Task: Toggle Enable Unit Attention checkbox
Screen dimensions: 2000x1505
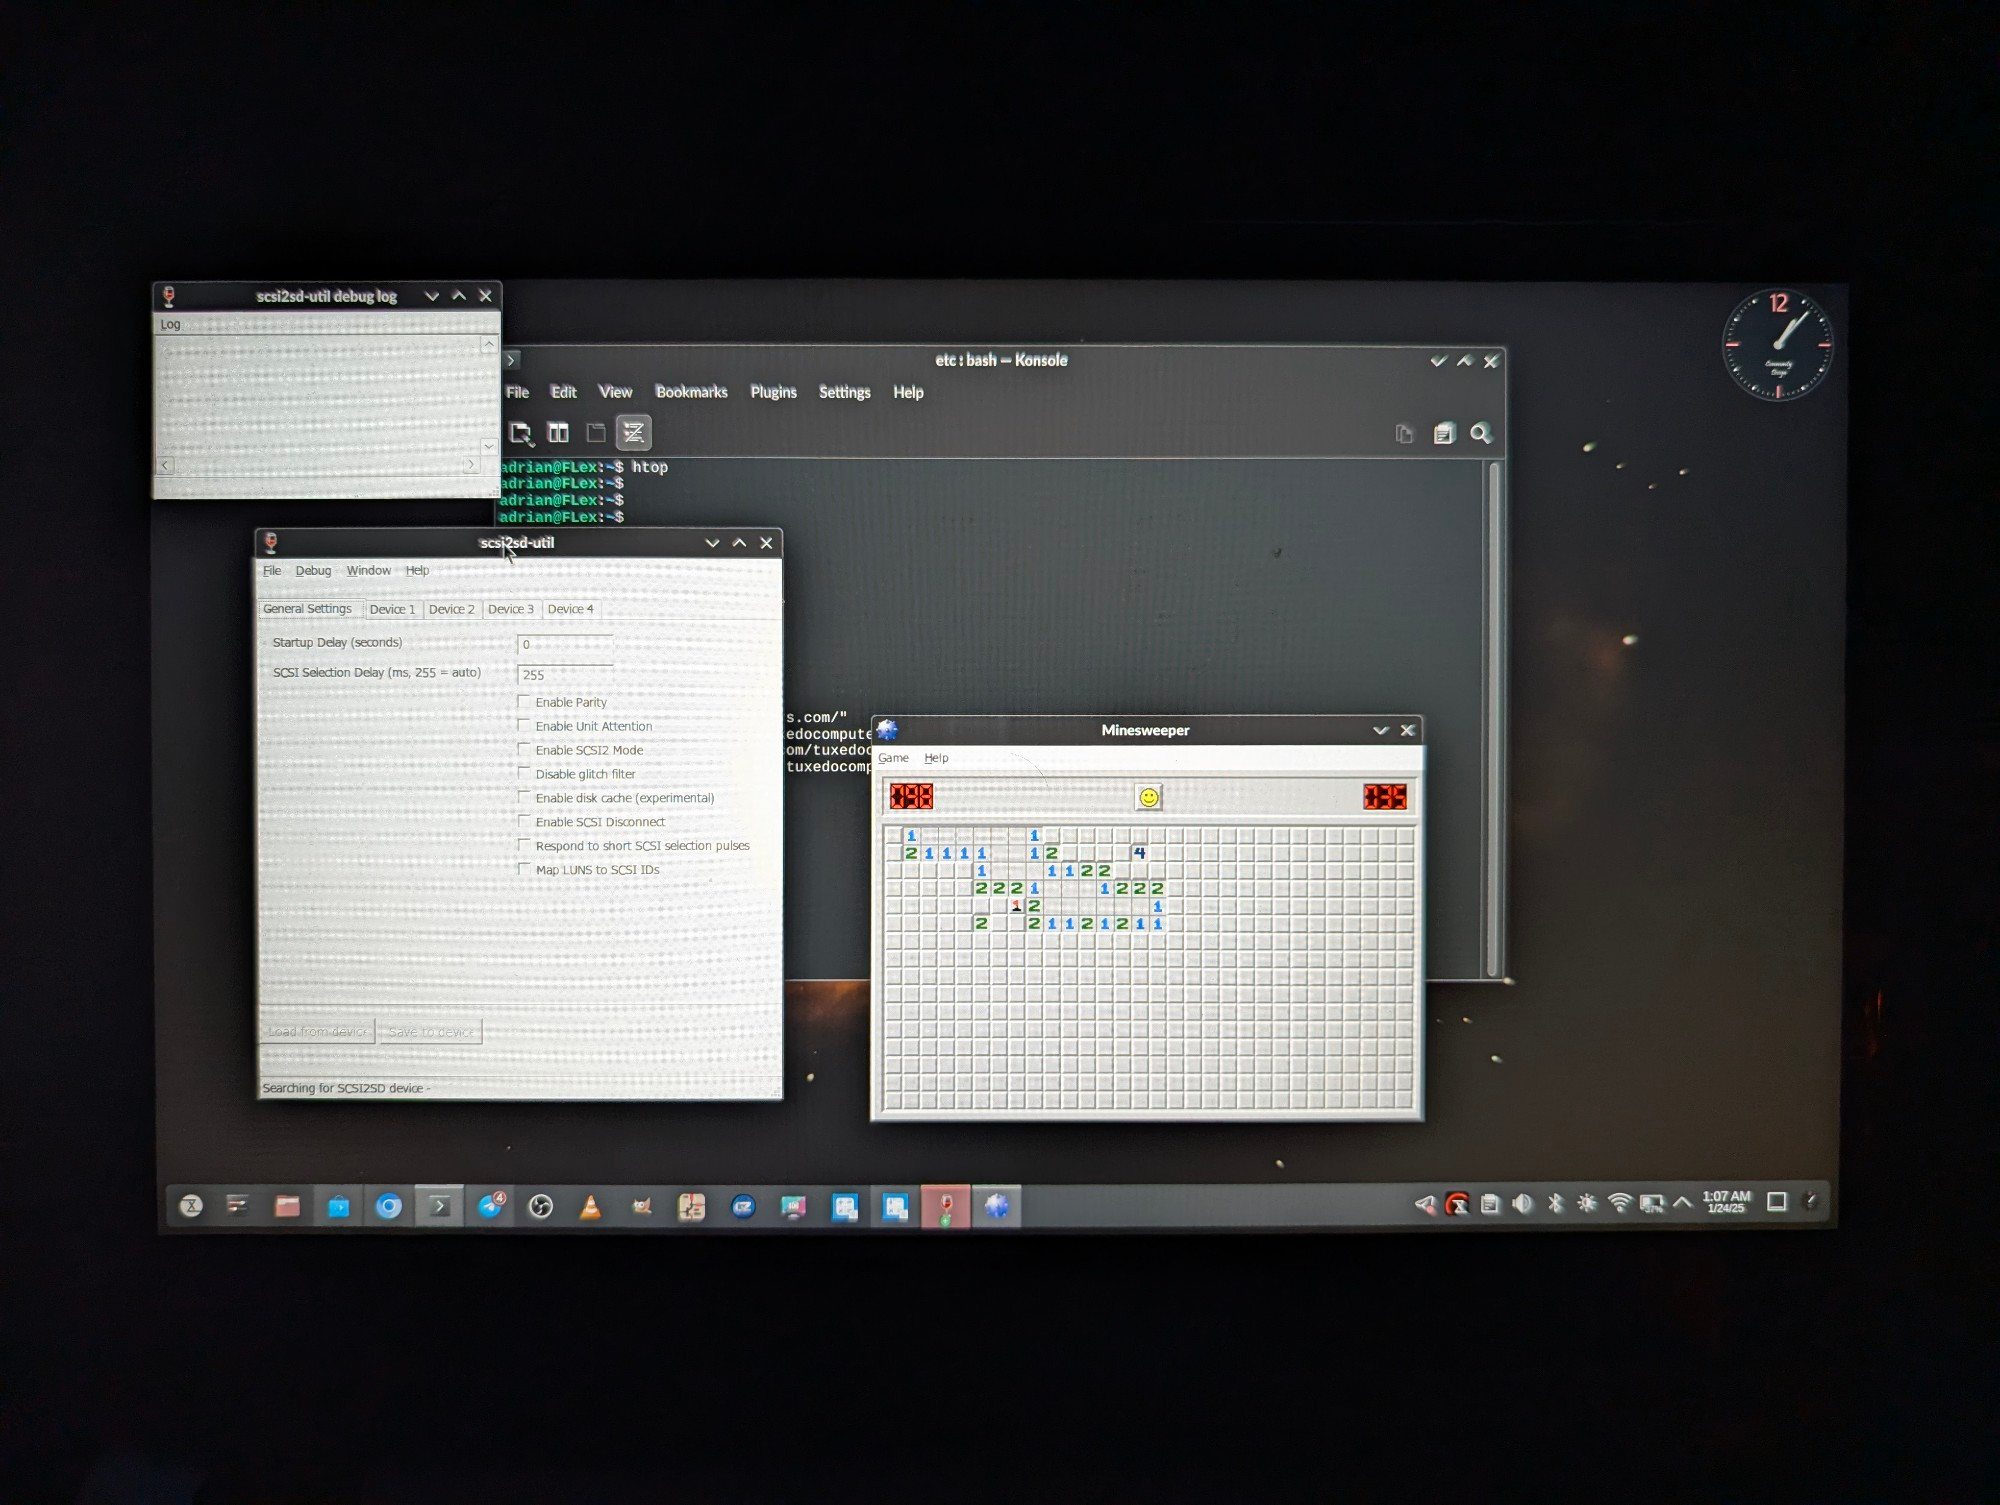Action: [524, 726]
